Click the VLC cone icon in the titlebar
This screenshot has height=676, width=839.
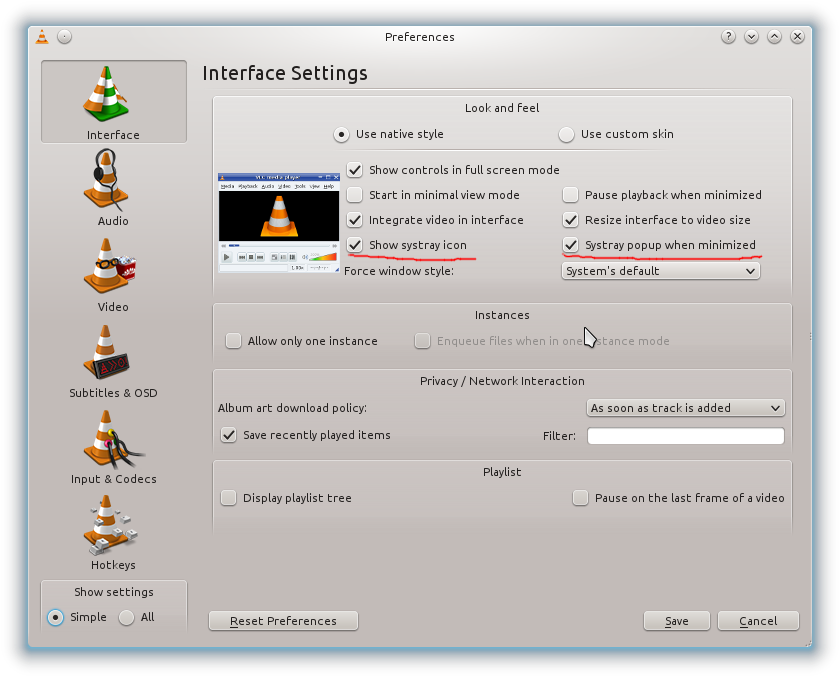(41, 36)
